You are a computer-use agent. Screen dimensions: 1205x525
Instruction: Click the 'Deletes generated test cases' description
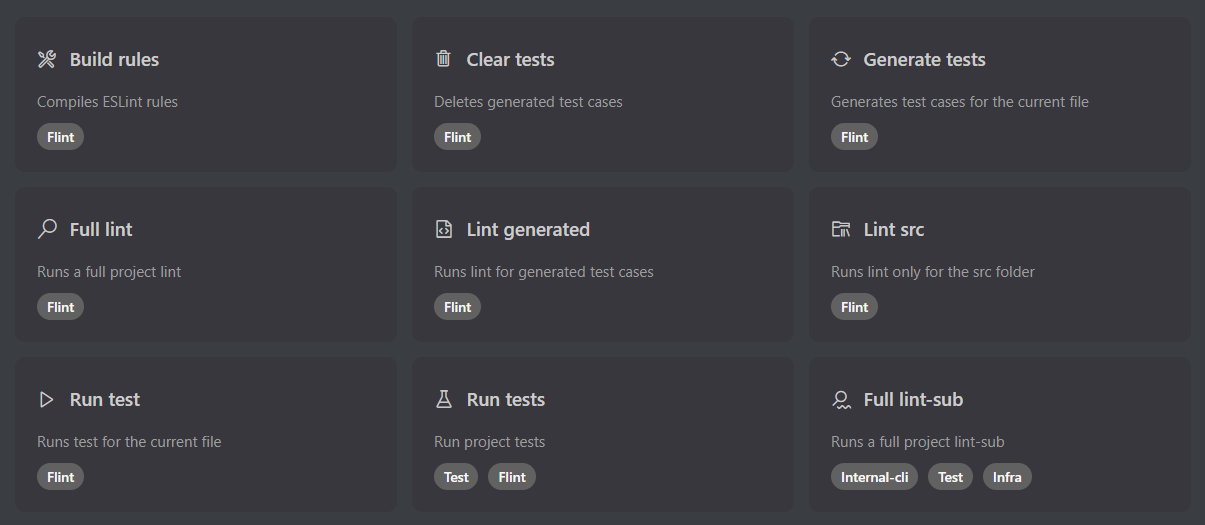pyautogui.click(x=528, y=102)
